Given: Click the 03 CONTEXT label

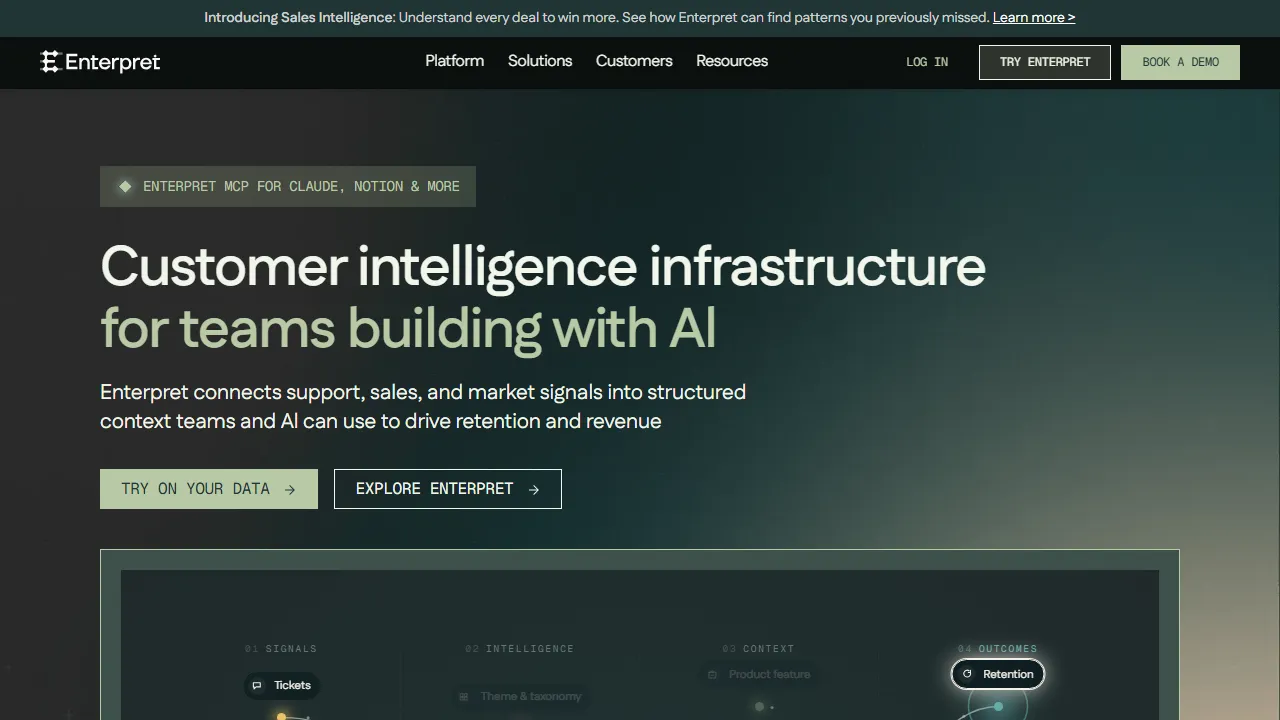Looking at the screenshot, I should [758, 649].
